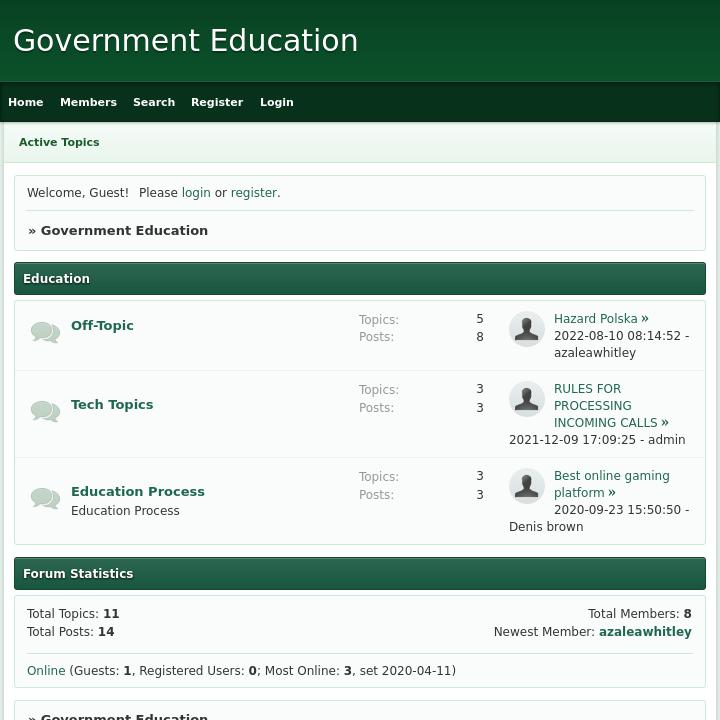Click the avatar beside the RULES FOR PROCESSING post

pos(527,399)
